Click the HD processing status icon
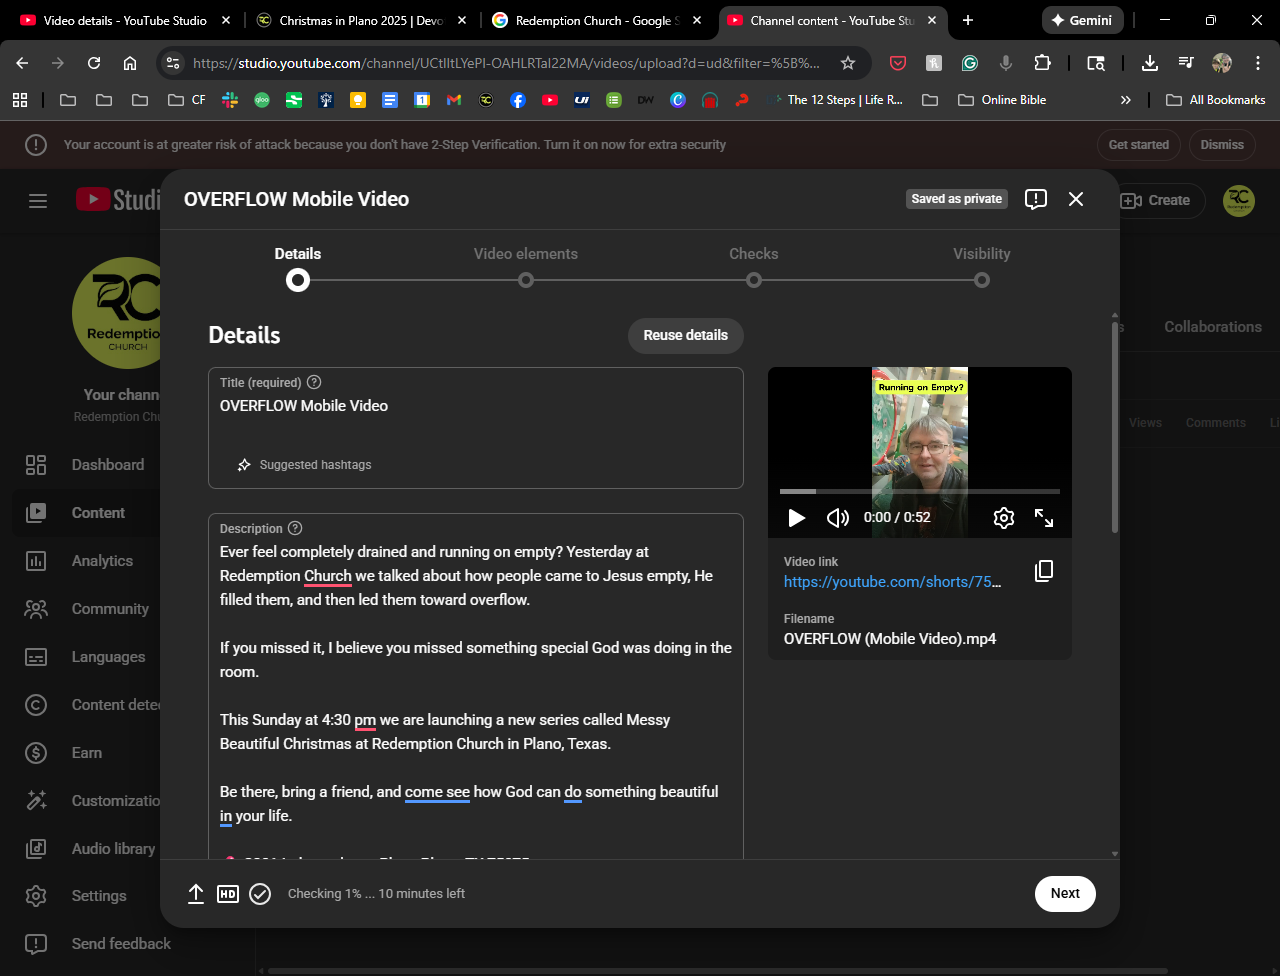The width and height of the screenshot is (1280, 976). pos(228,894)
